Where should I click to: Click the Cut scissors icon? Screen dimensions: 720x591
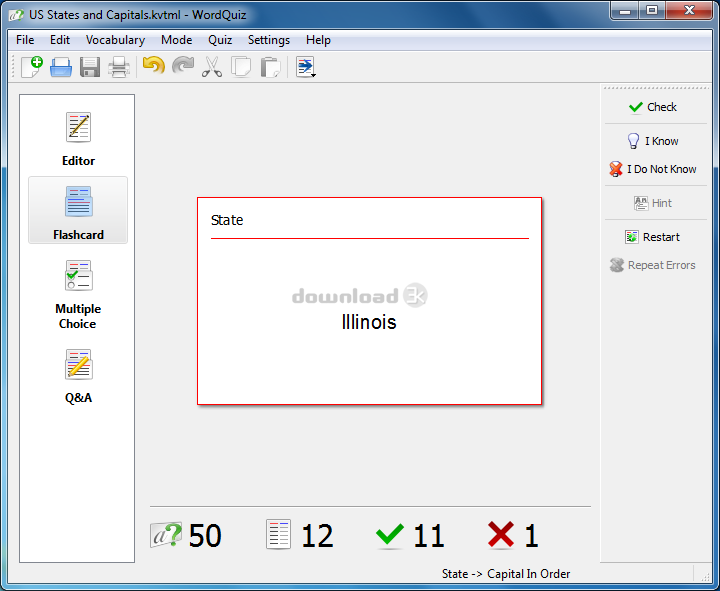(212, 67)
